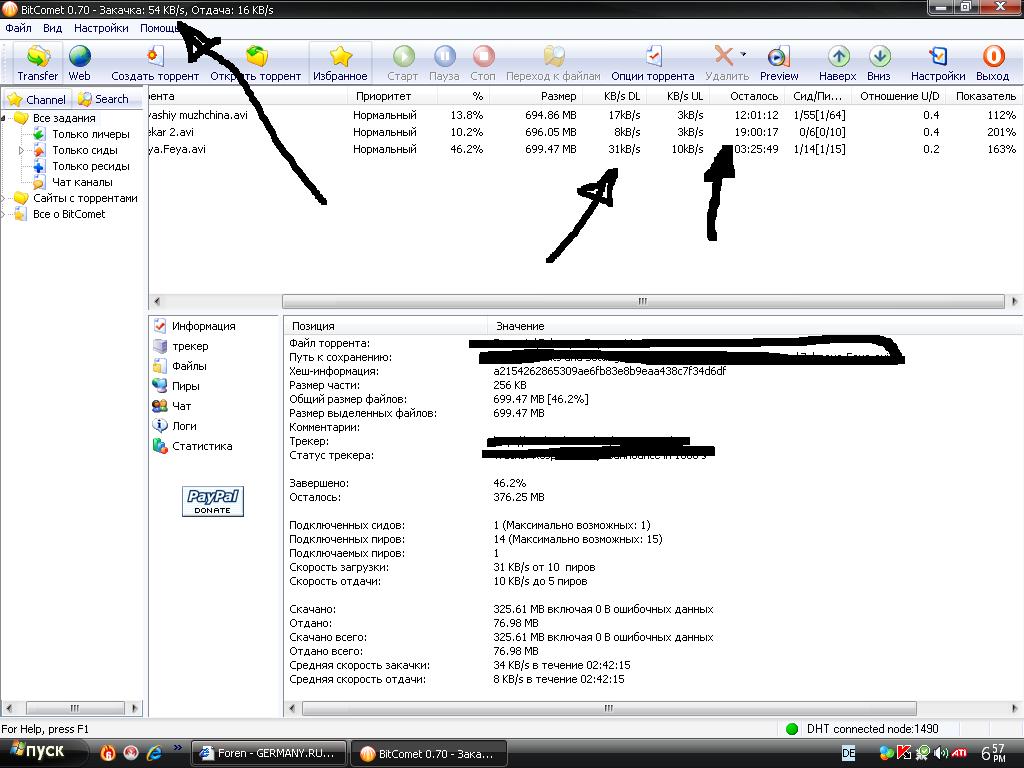
Task: Click the sidebar horizontal scrollbar thumb
Action: coord(75,708)
